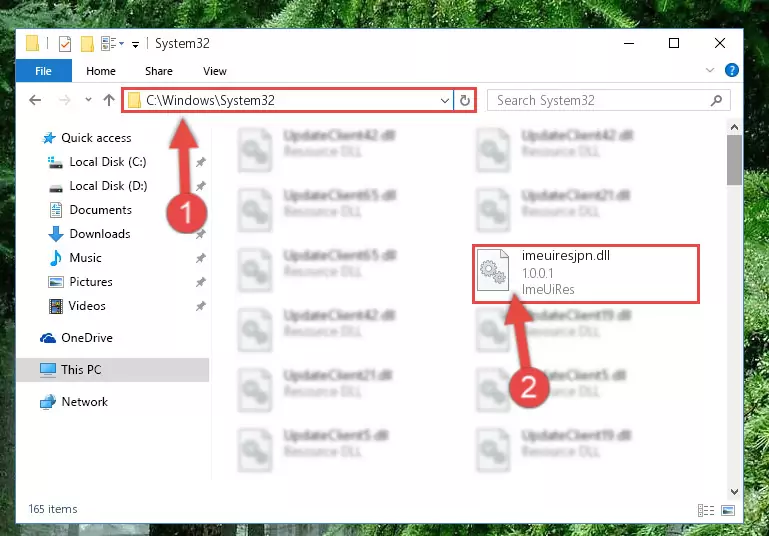Go back using the Back arrow
The height and width of the screenshot is (536, 769).
(x=35, y=100)
